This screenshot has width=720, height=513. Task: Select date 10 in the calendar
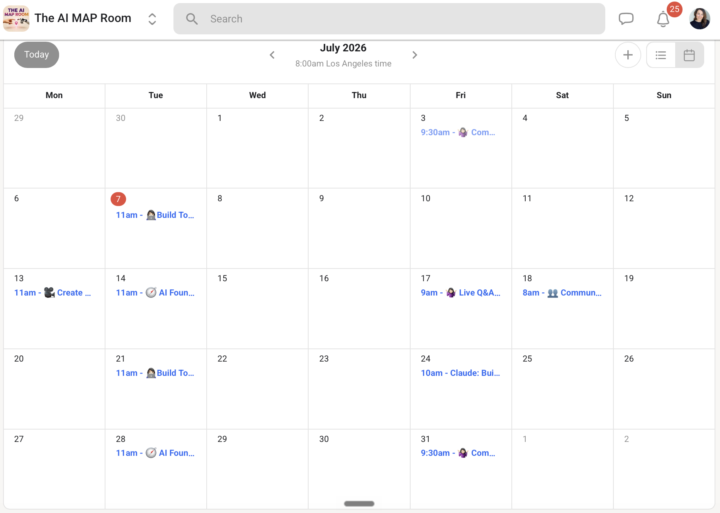pos(426,198)
